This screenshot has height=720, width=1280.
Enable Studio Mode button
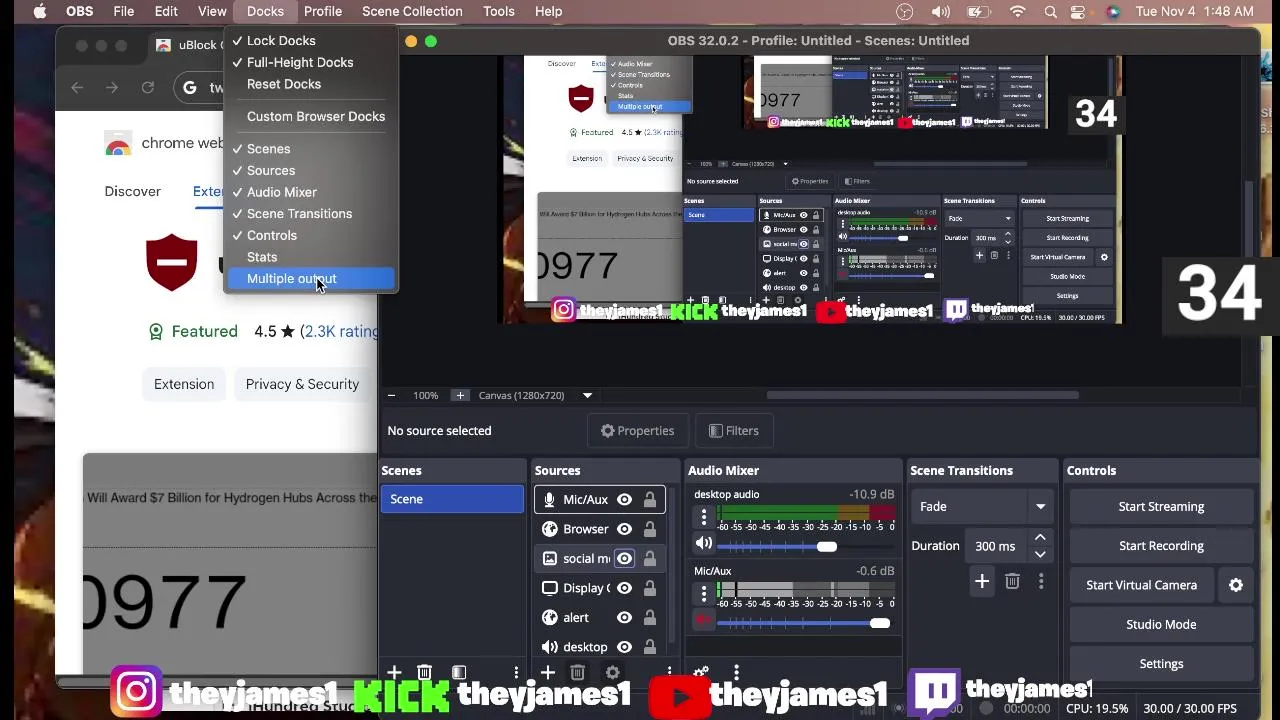1161,624
